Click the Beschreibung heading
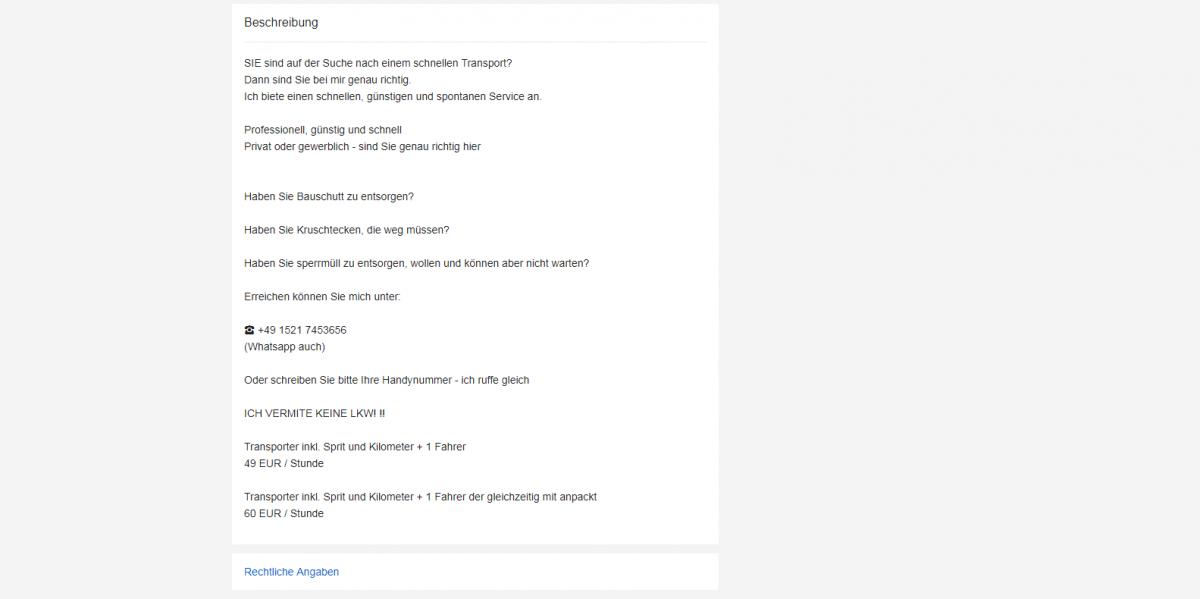The image size is (1200, 599). click(x=281, y=22)
